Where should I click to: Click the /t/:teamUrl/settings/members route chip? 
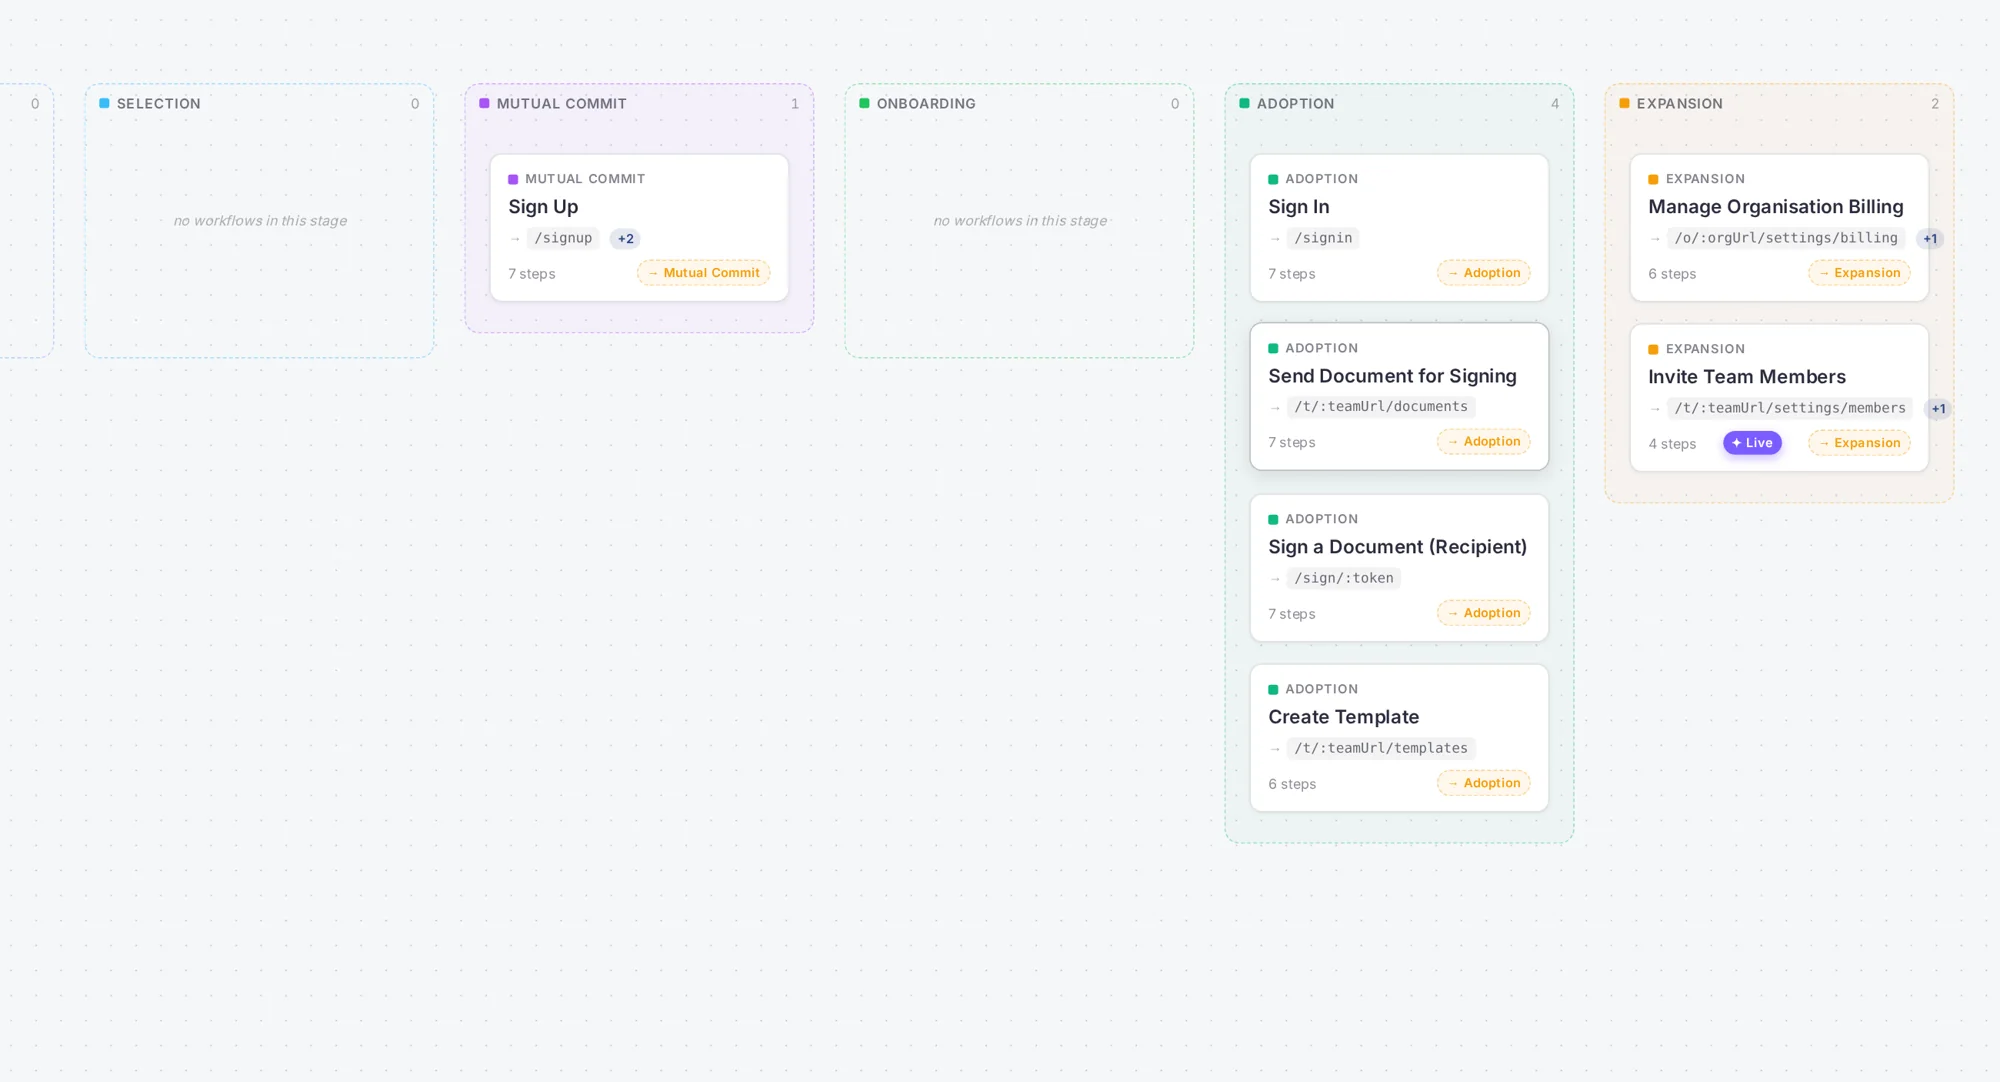tap(1790, 408)
